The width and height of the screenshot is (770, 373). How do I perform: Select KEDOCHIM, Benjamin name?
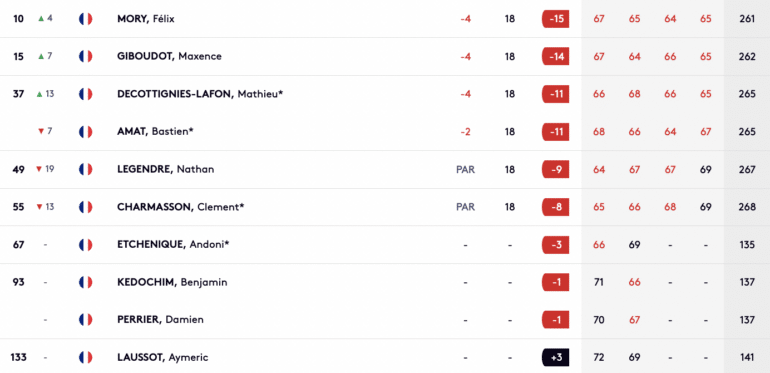[172, 282]
